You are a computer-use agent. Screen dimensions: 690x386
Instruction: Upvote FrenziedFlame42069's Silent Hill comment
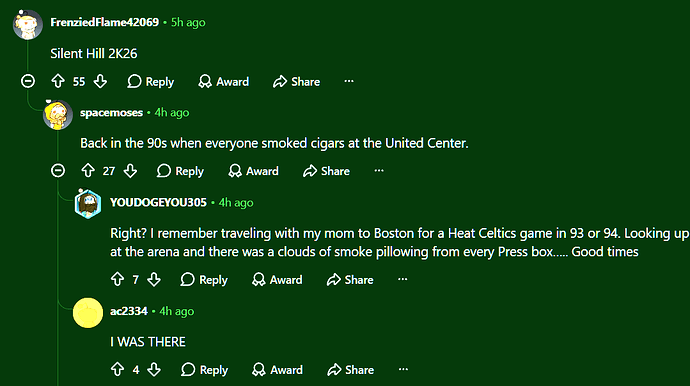(x=58, y=81)
